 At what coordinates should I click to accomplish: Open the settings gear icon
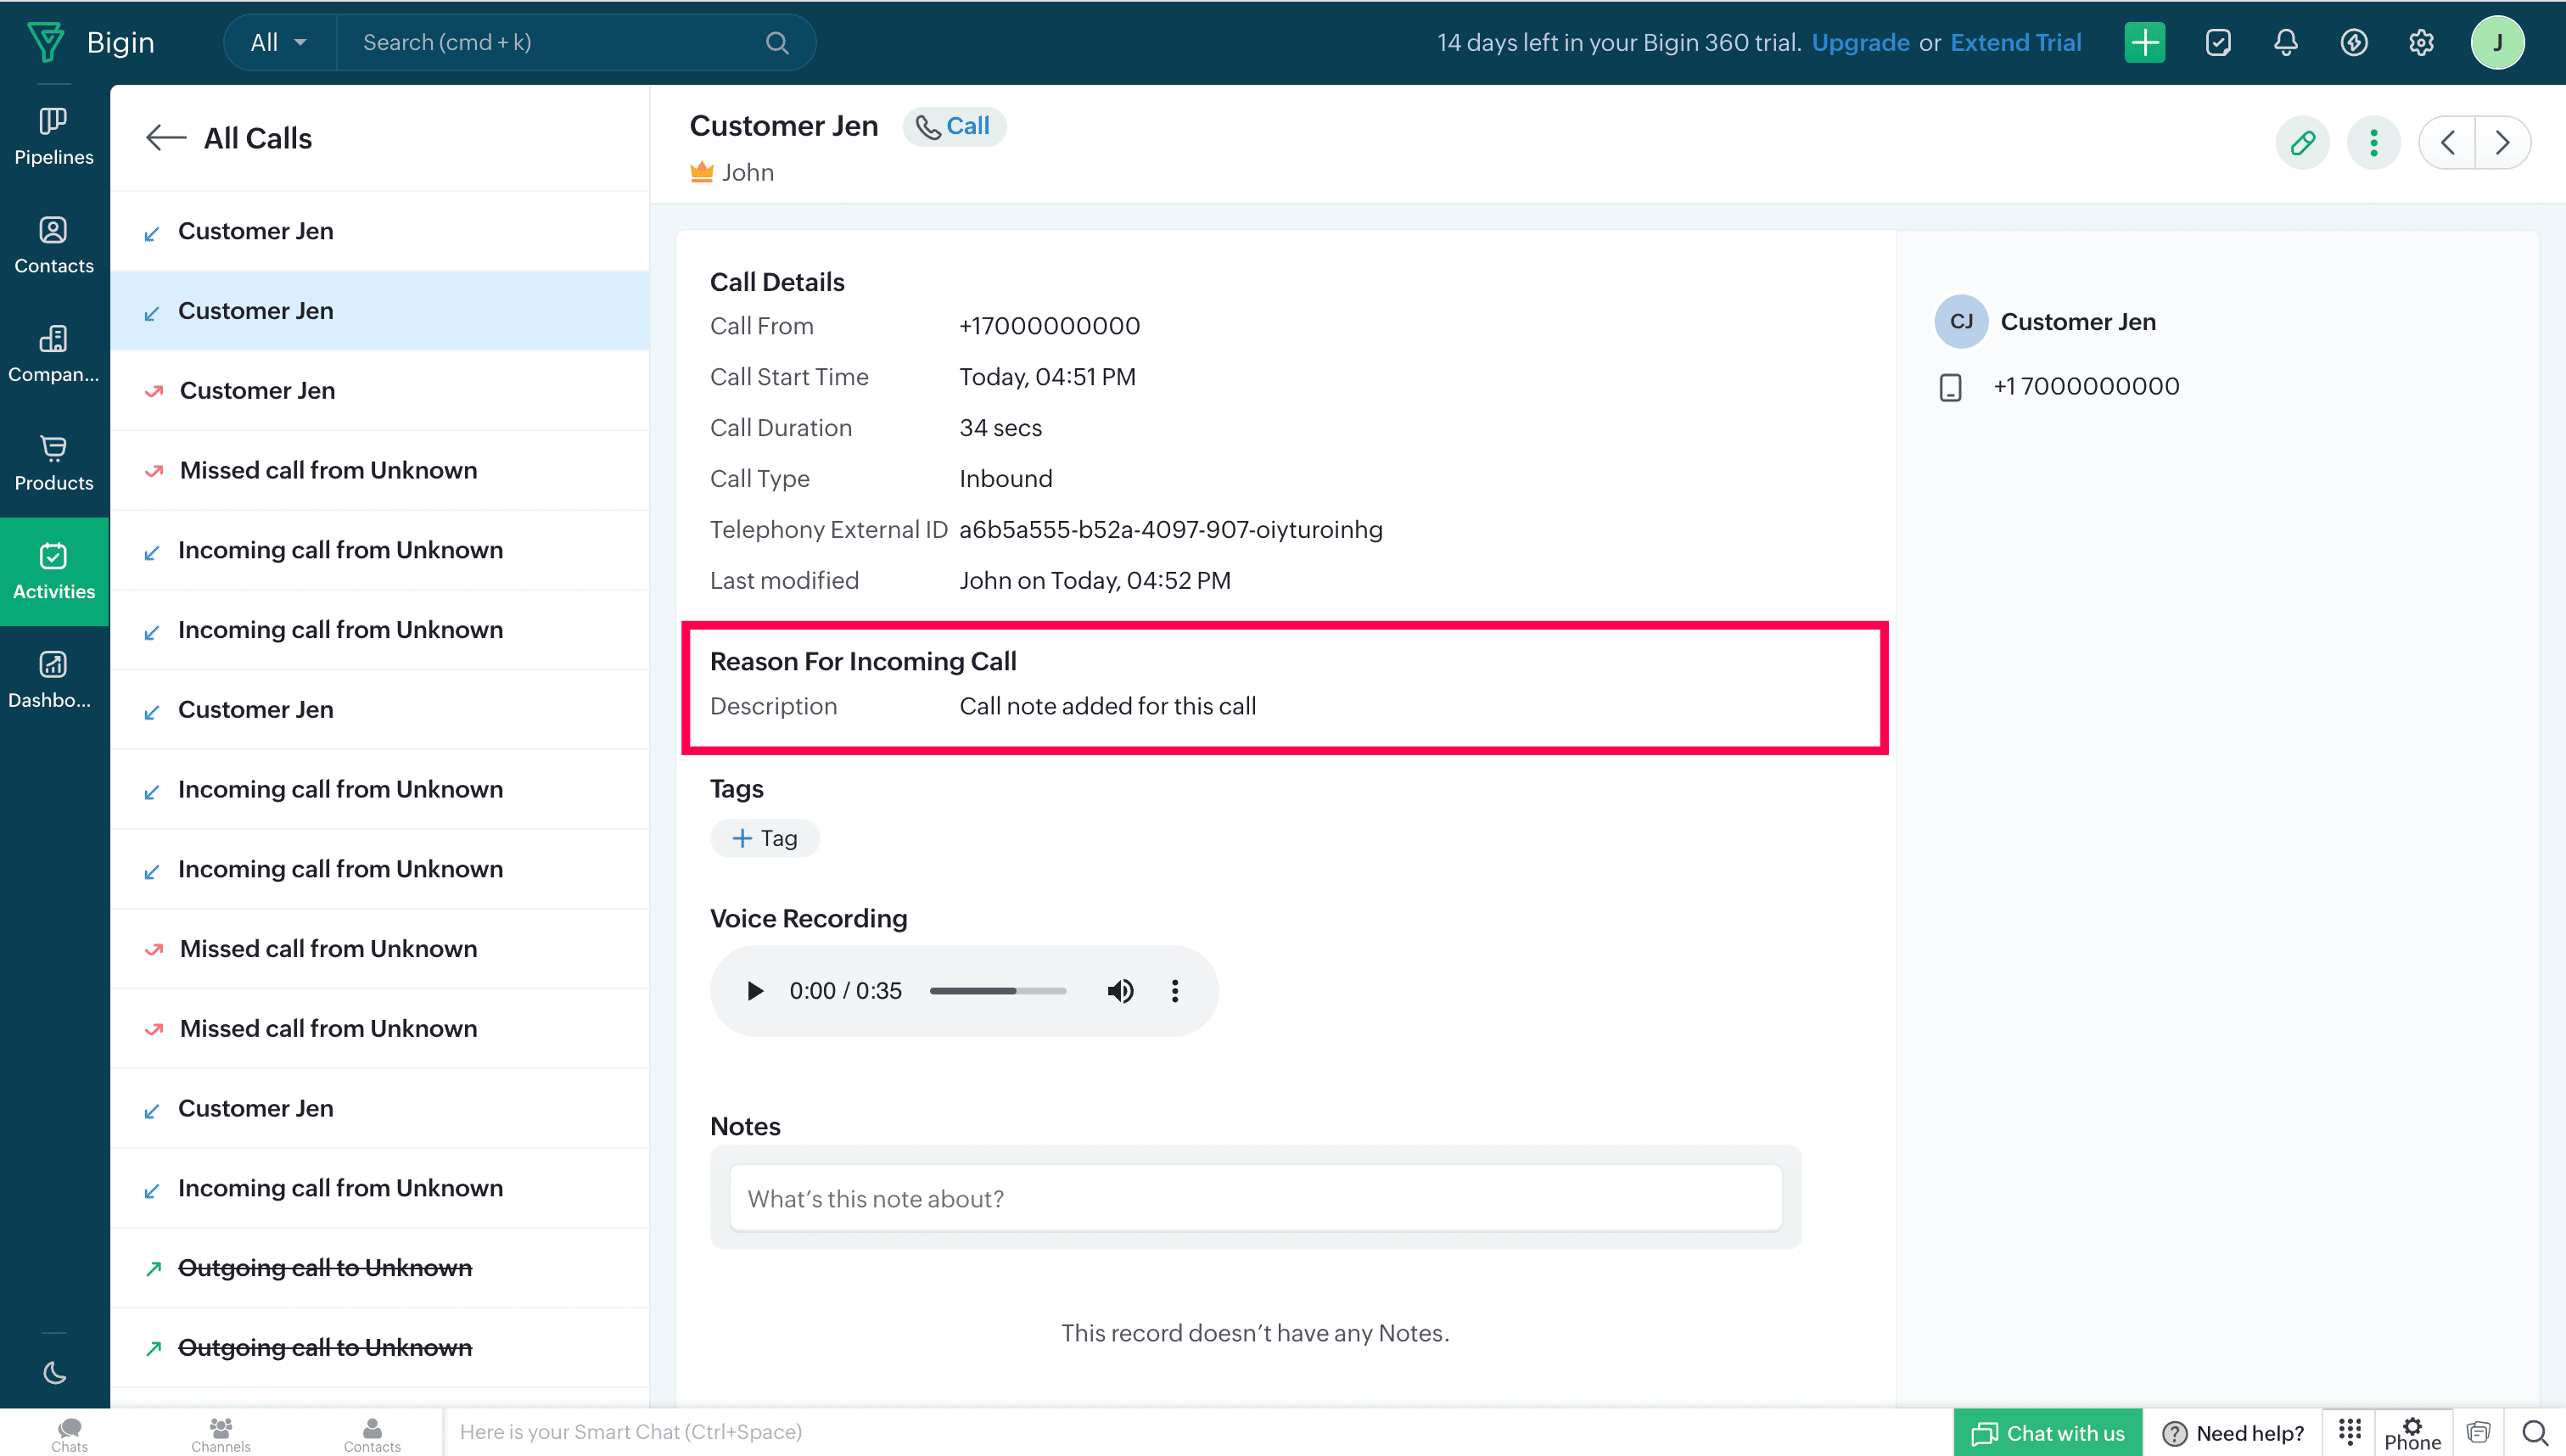click(x=2420, y=42)
